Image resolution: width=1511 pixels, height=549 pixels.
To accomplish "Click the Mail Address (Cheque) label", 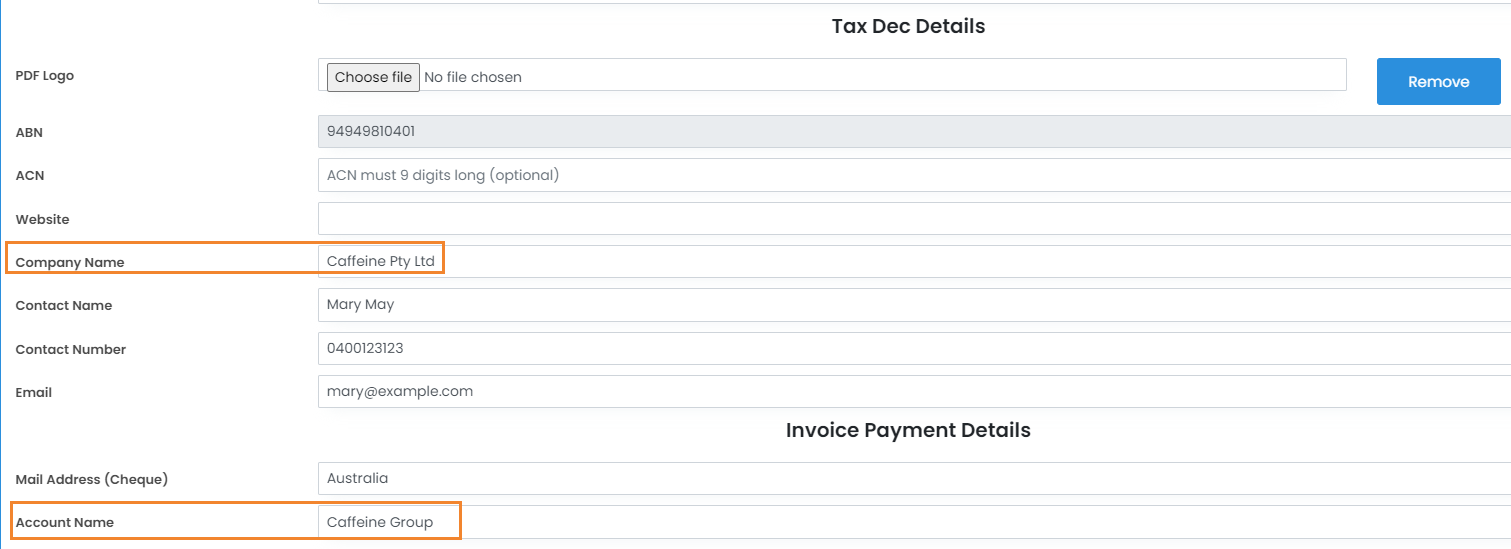I will coord(92,479).
